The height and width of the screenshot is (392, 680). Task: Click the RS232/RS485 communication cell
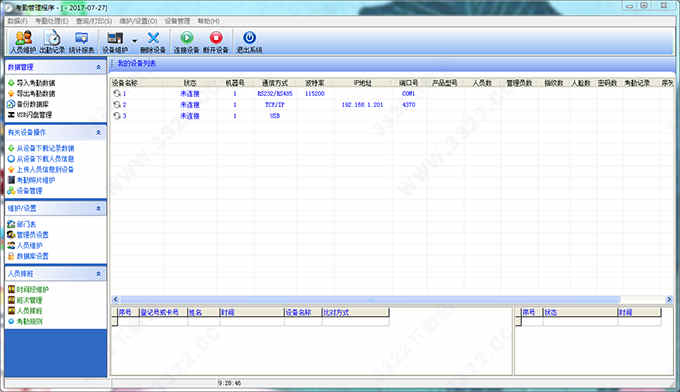(275, 94)
